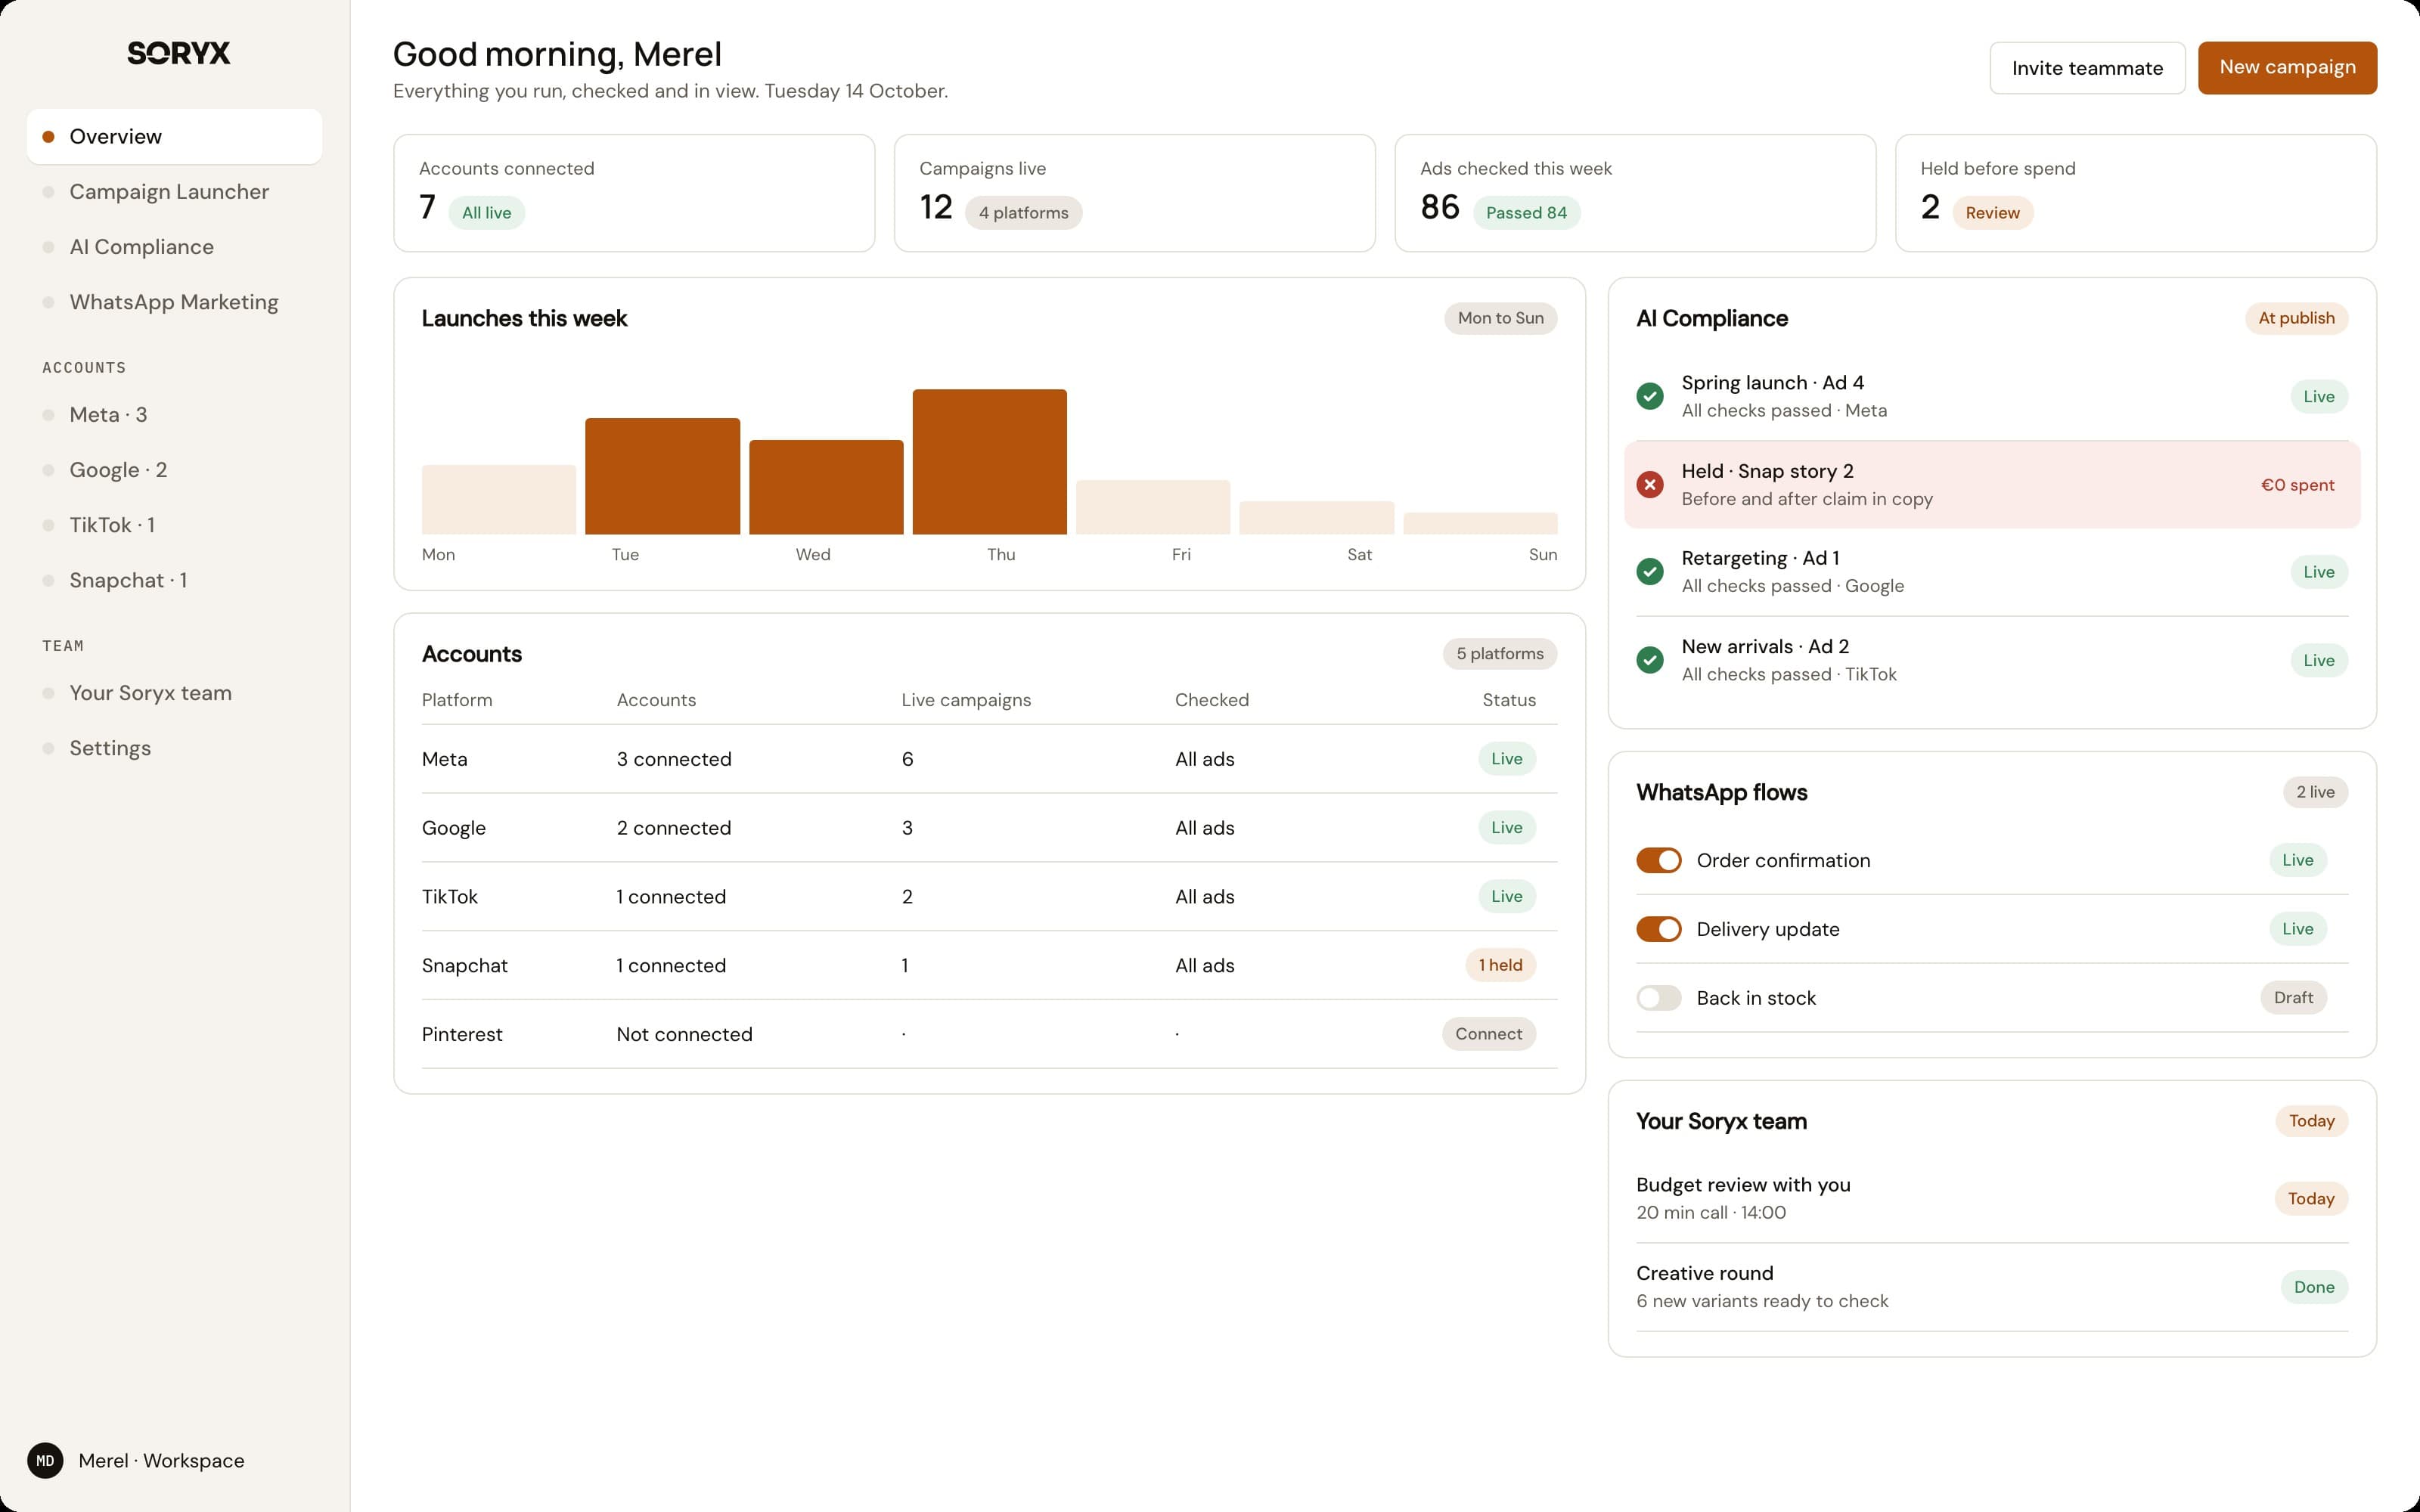Open Creative round team item

click(1991, 1287)
